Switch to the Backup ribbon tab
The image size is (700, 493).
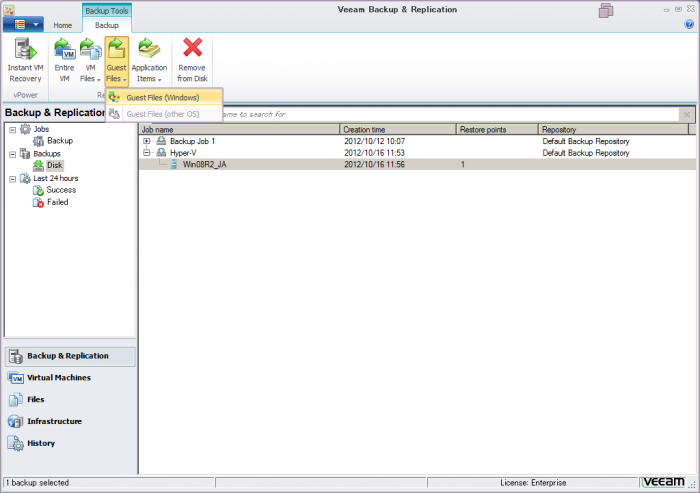pos(107,25)
